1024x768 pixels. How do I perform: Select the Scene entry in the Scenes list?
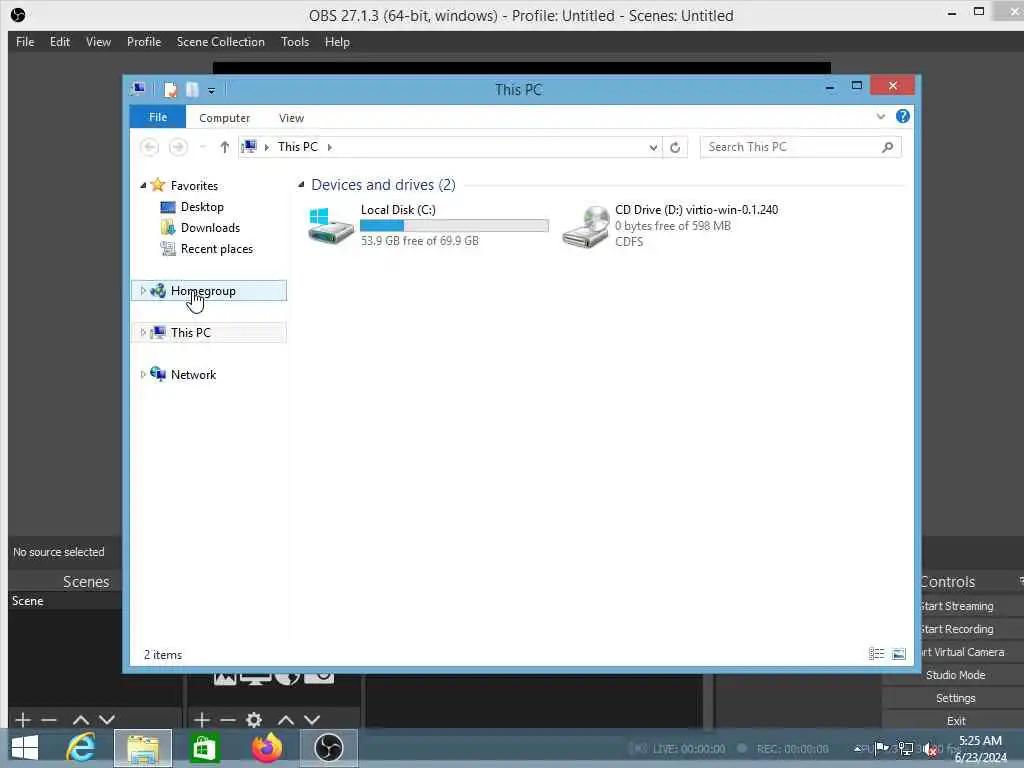[x=65, y=601]
